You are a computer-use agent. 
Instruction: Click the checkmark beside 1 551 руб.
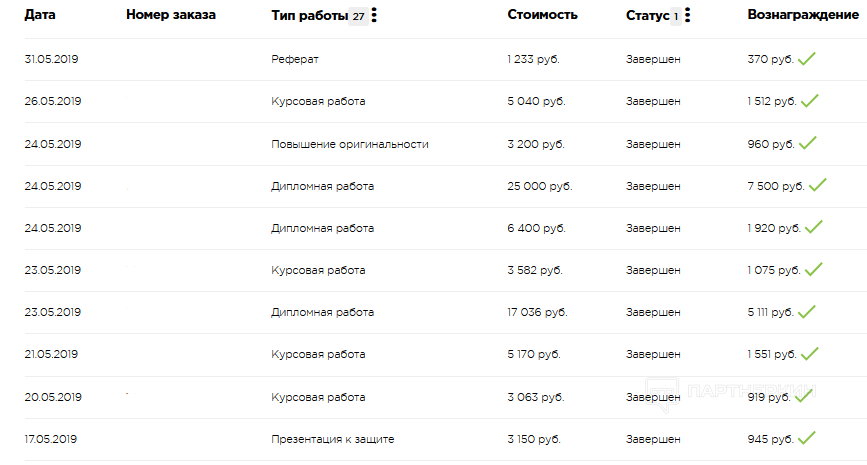coord(809,354)
